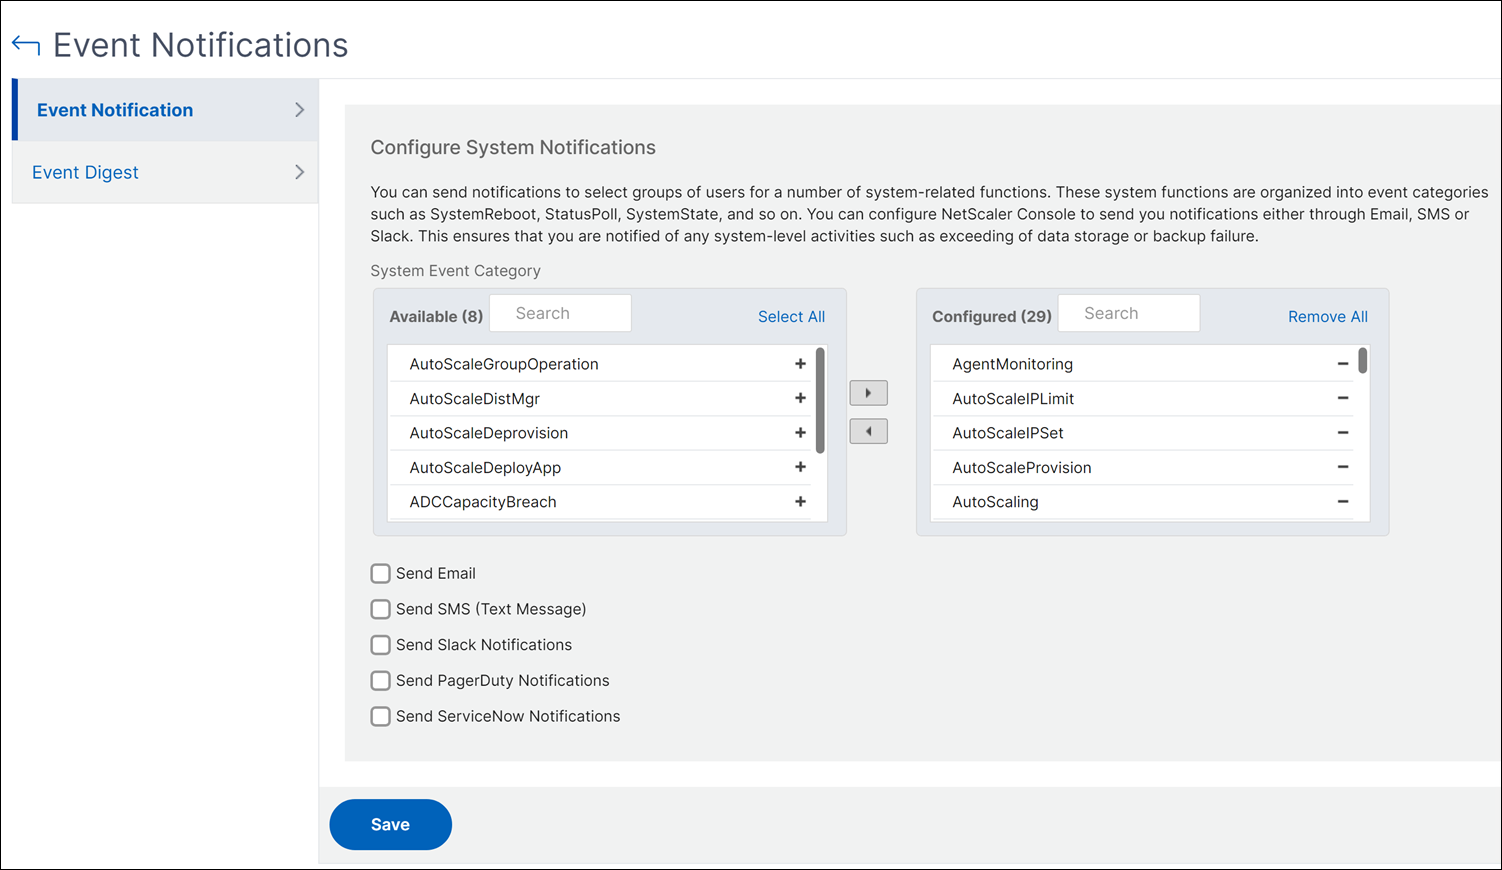This screenshot has width=1502, height=870.
Task: Check Send Slack Notifications
Action: click(380, 645)
